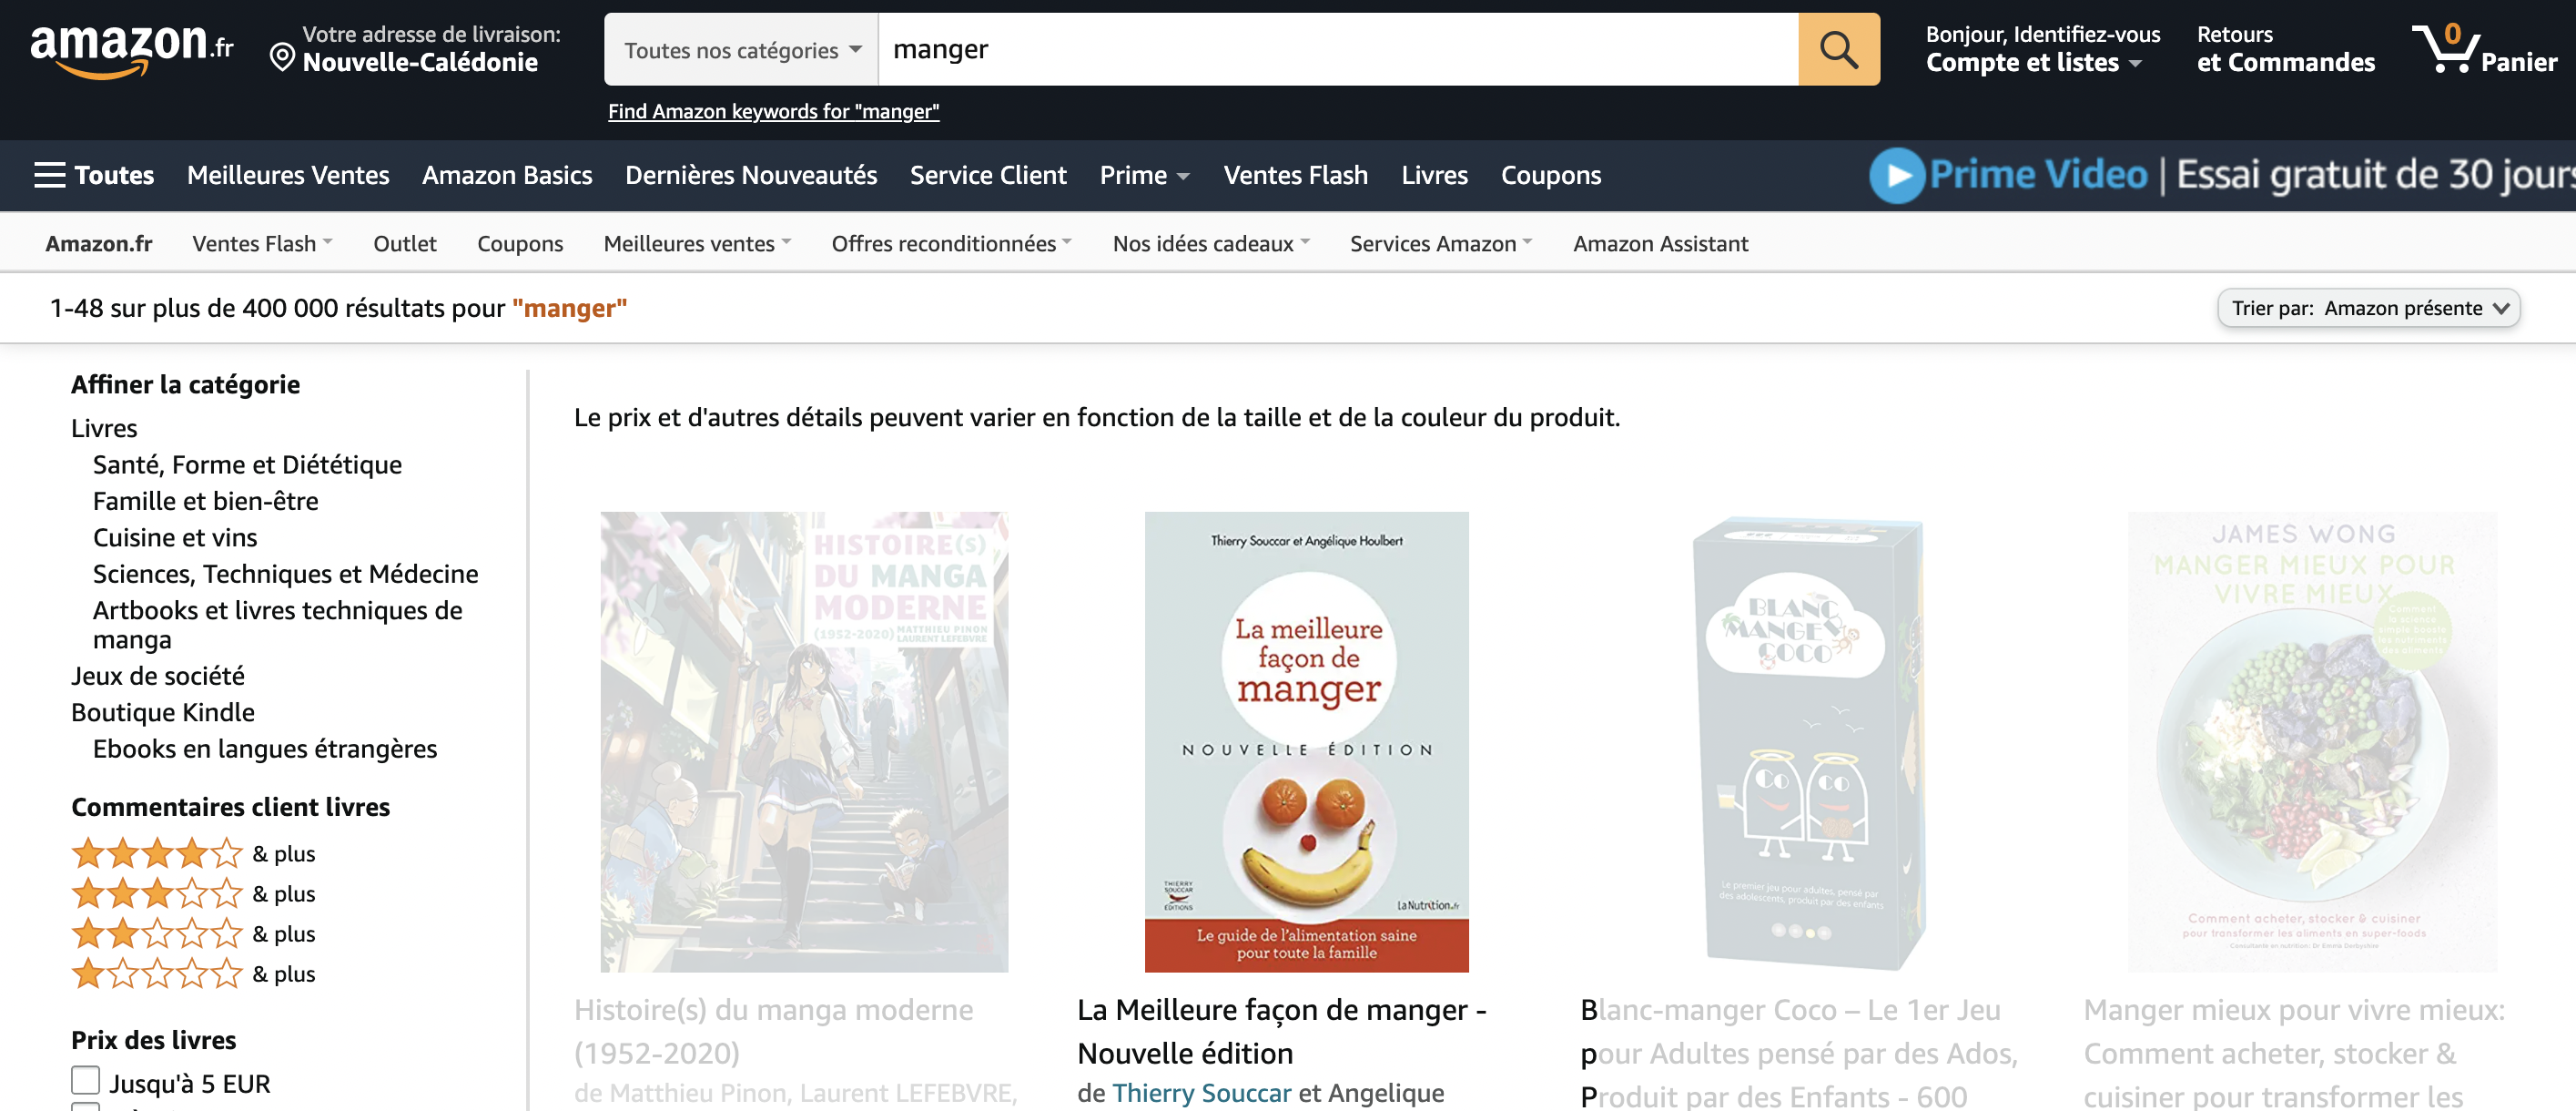Open the Toutes hamburger menu
The height and width of the screenshot is (1111, 2576).
coord(94,175)
